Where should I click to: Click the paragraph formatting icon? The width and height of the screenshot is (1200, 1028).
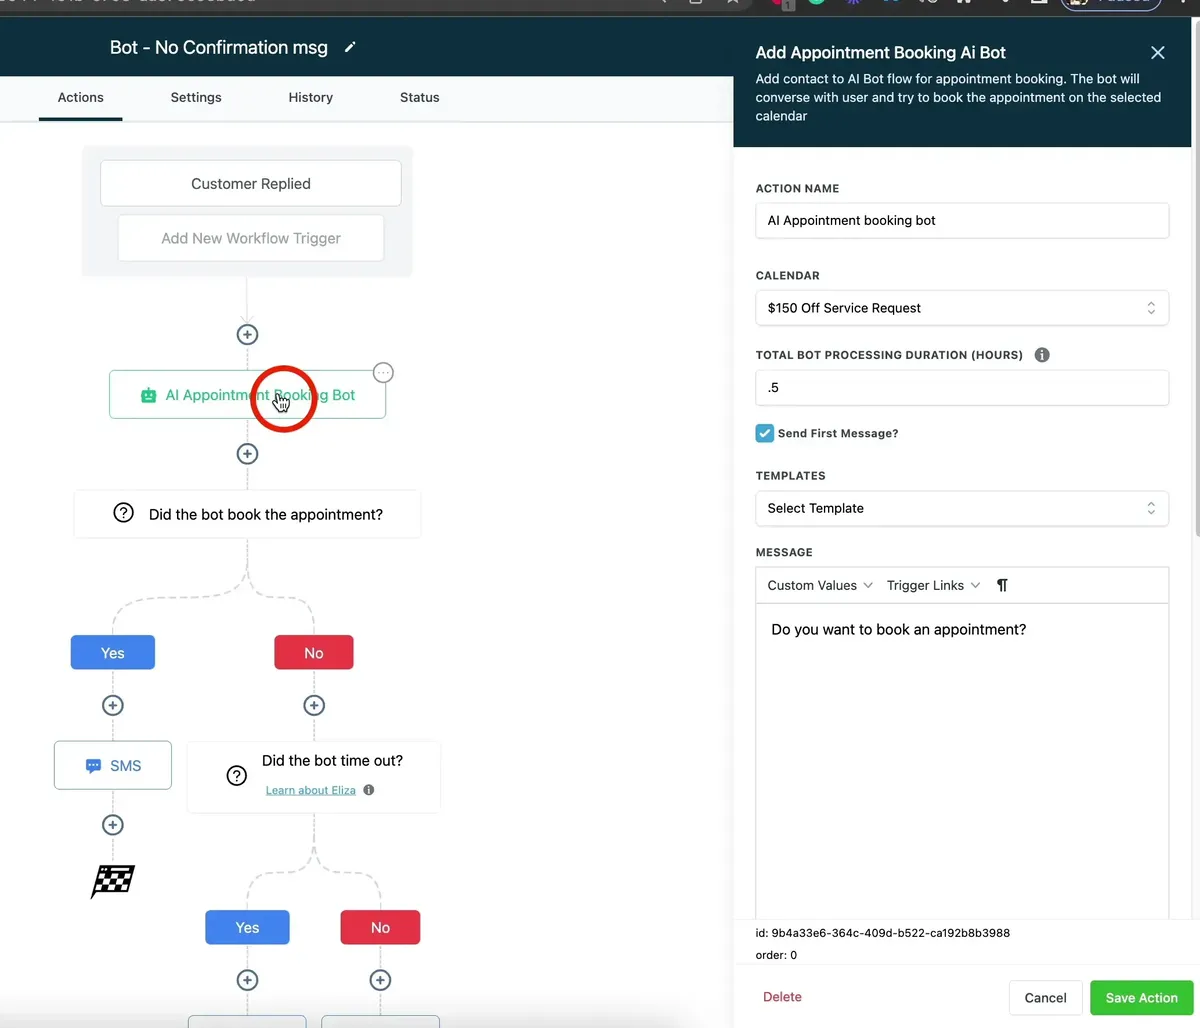[x=1002, y=586]
